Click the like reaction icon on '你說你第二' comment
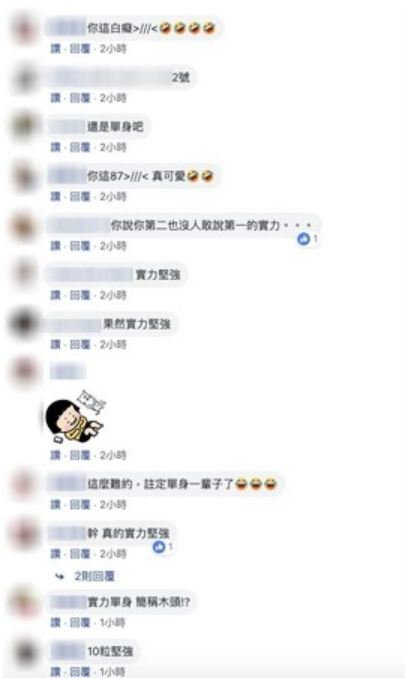The width and height of the screenshot is (405, 678). tap(304, 238)
